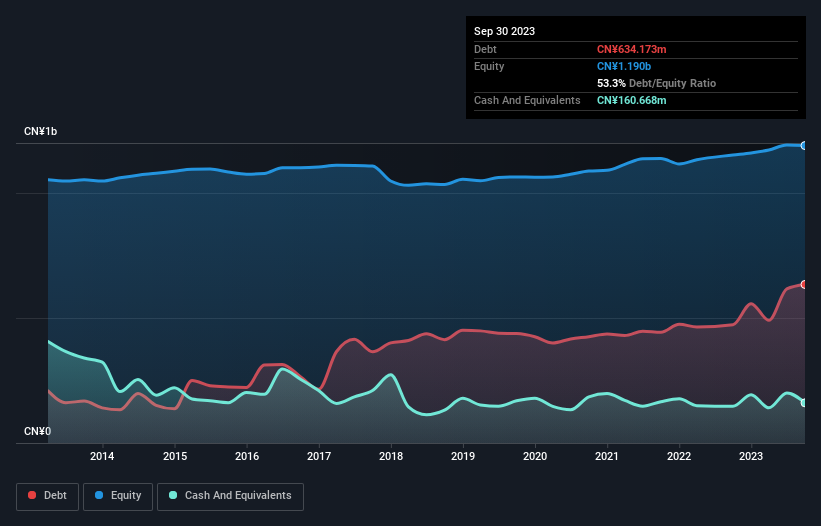Viewport: 821px width, 526px height.
Task: Click the 2020 axis label
Action: click(535, 456)
